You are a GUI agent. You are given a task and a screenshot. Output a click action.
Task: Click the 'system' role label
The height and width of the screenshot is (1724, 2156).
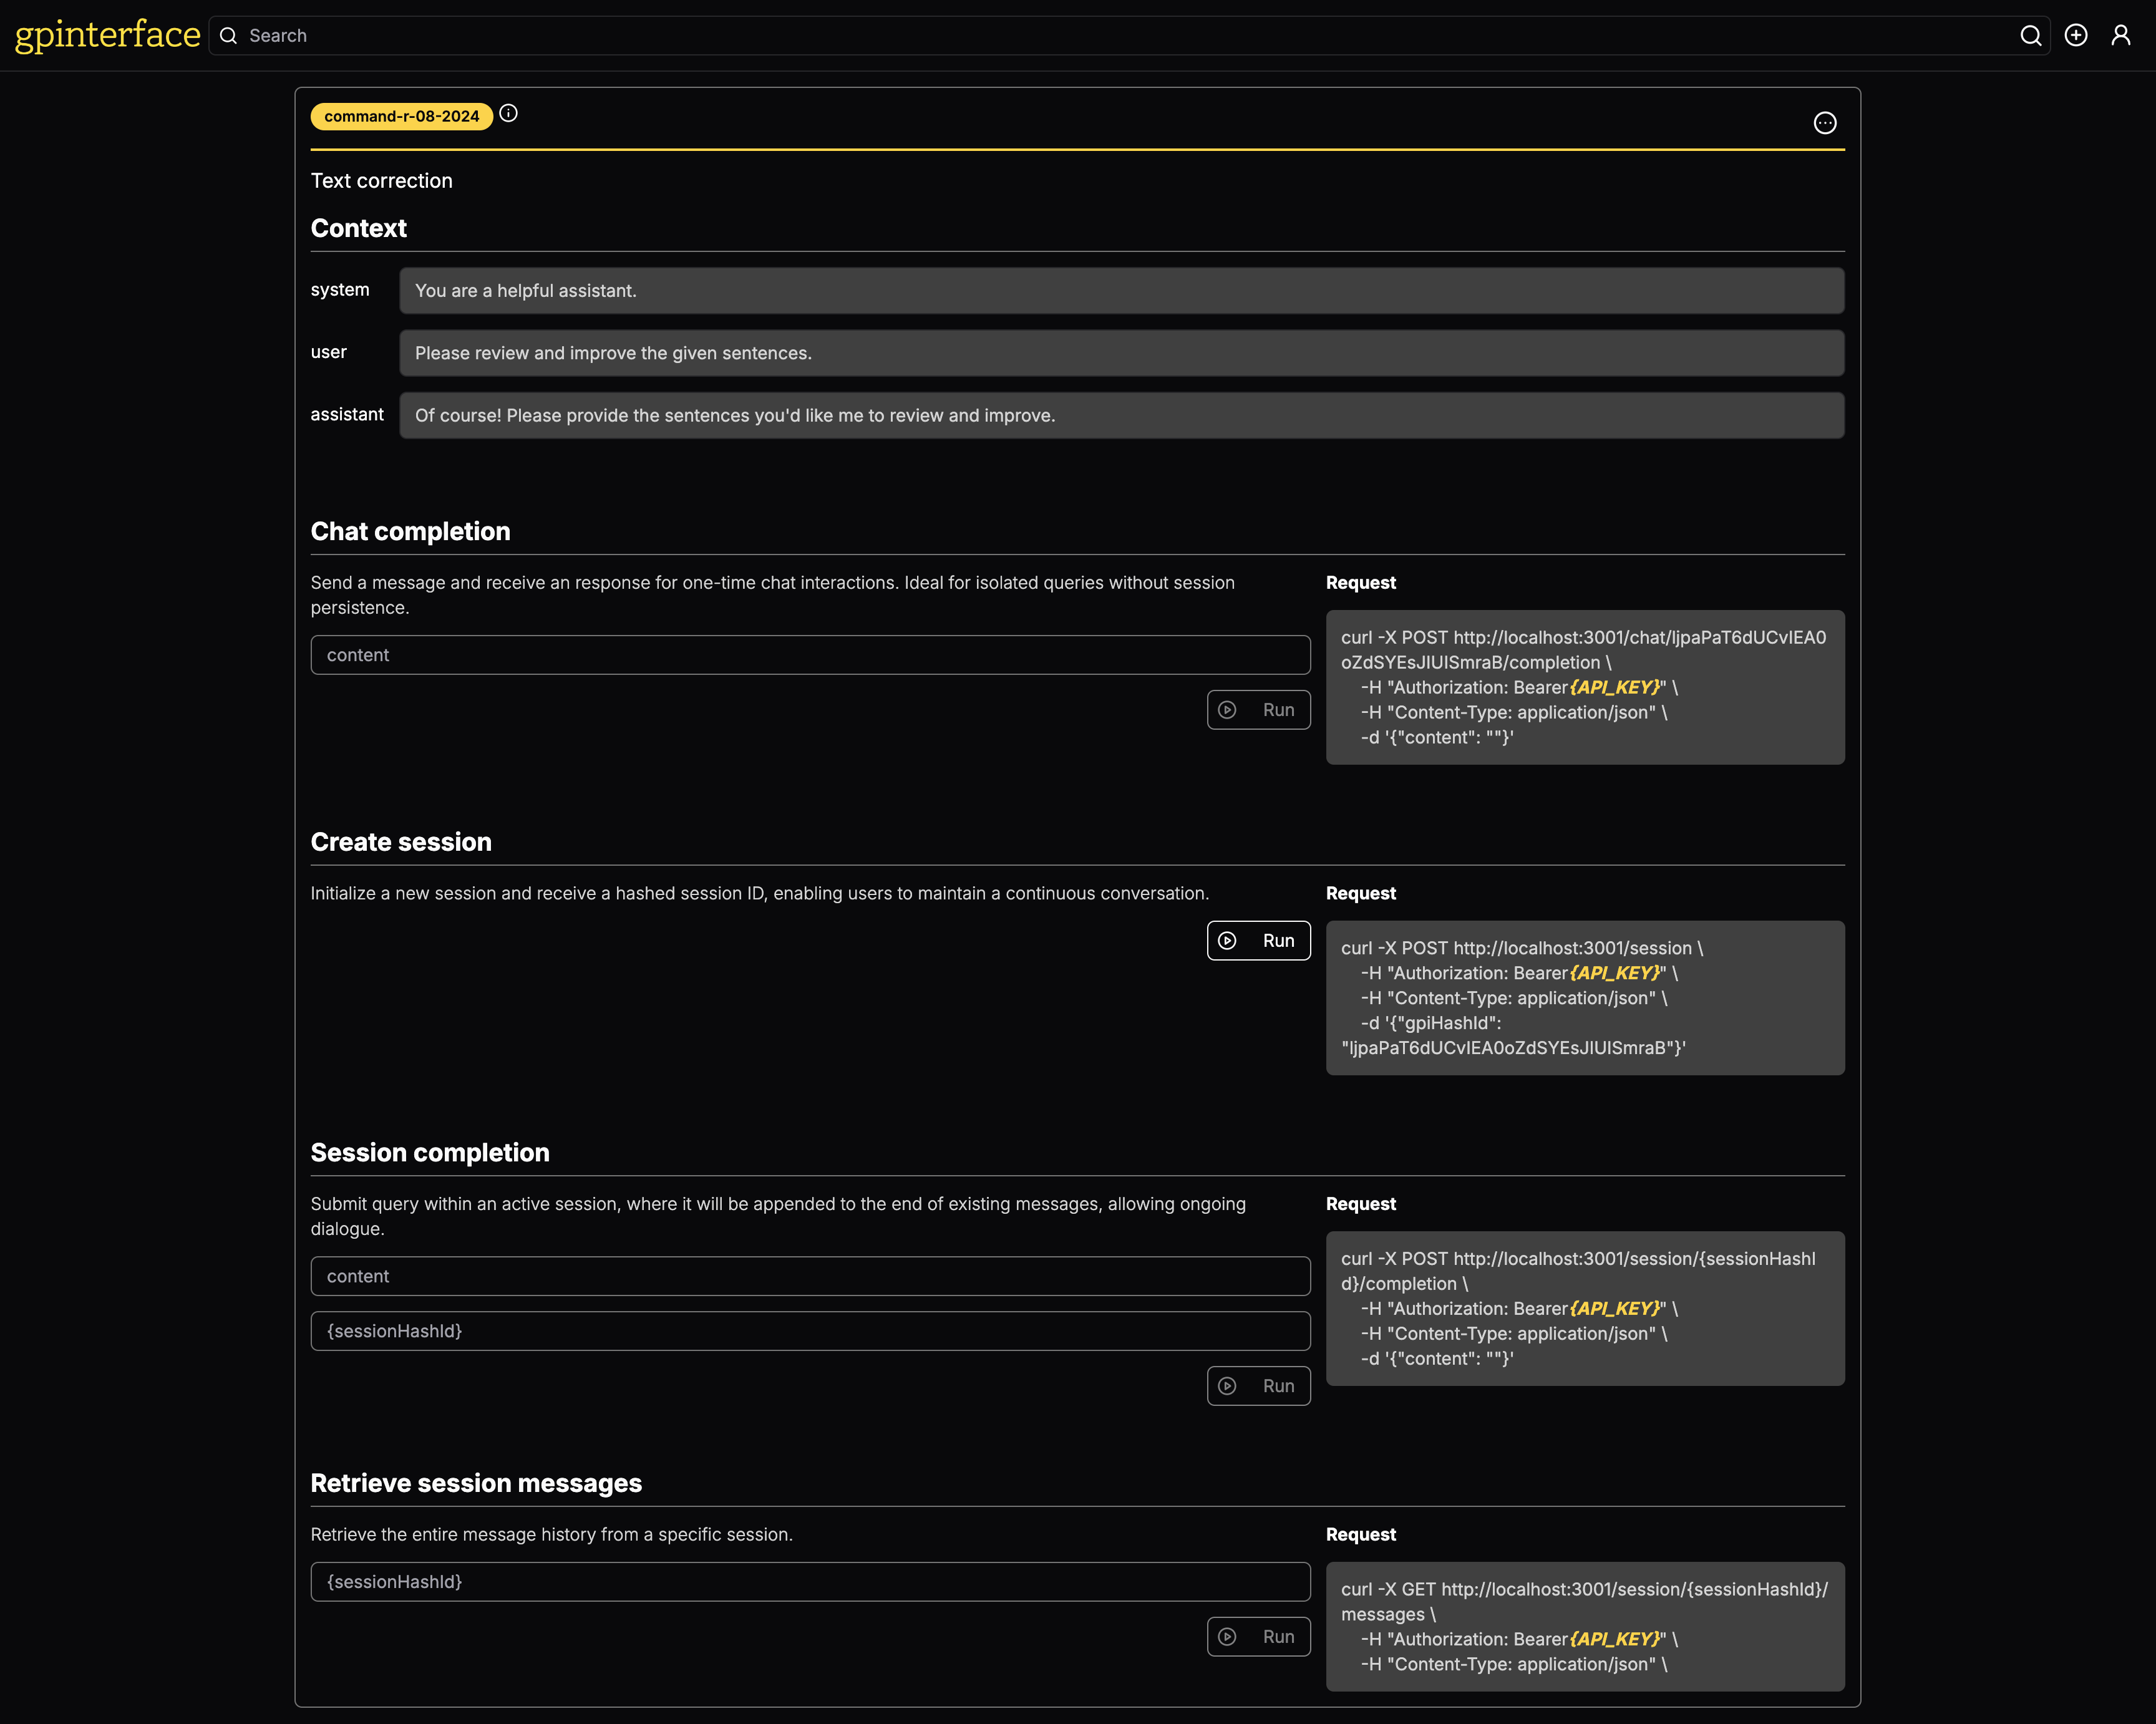pos(340,289)
